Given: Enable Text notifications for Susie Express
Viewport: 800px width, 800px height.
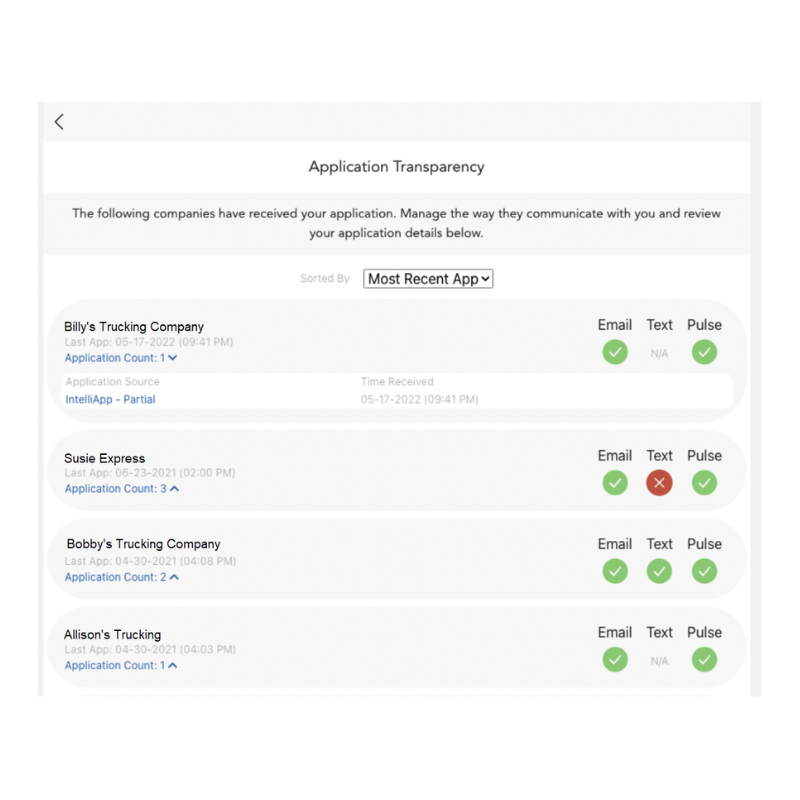Looking at the screenshot, I should click(x=659, y=483).
